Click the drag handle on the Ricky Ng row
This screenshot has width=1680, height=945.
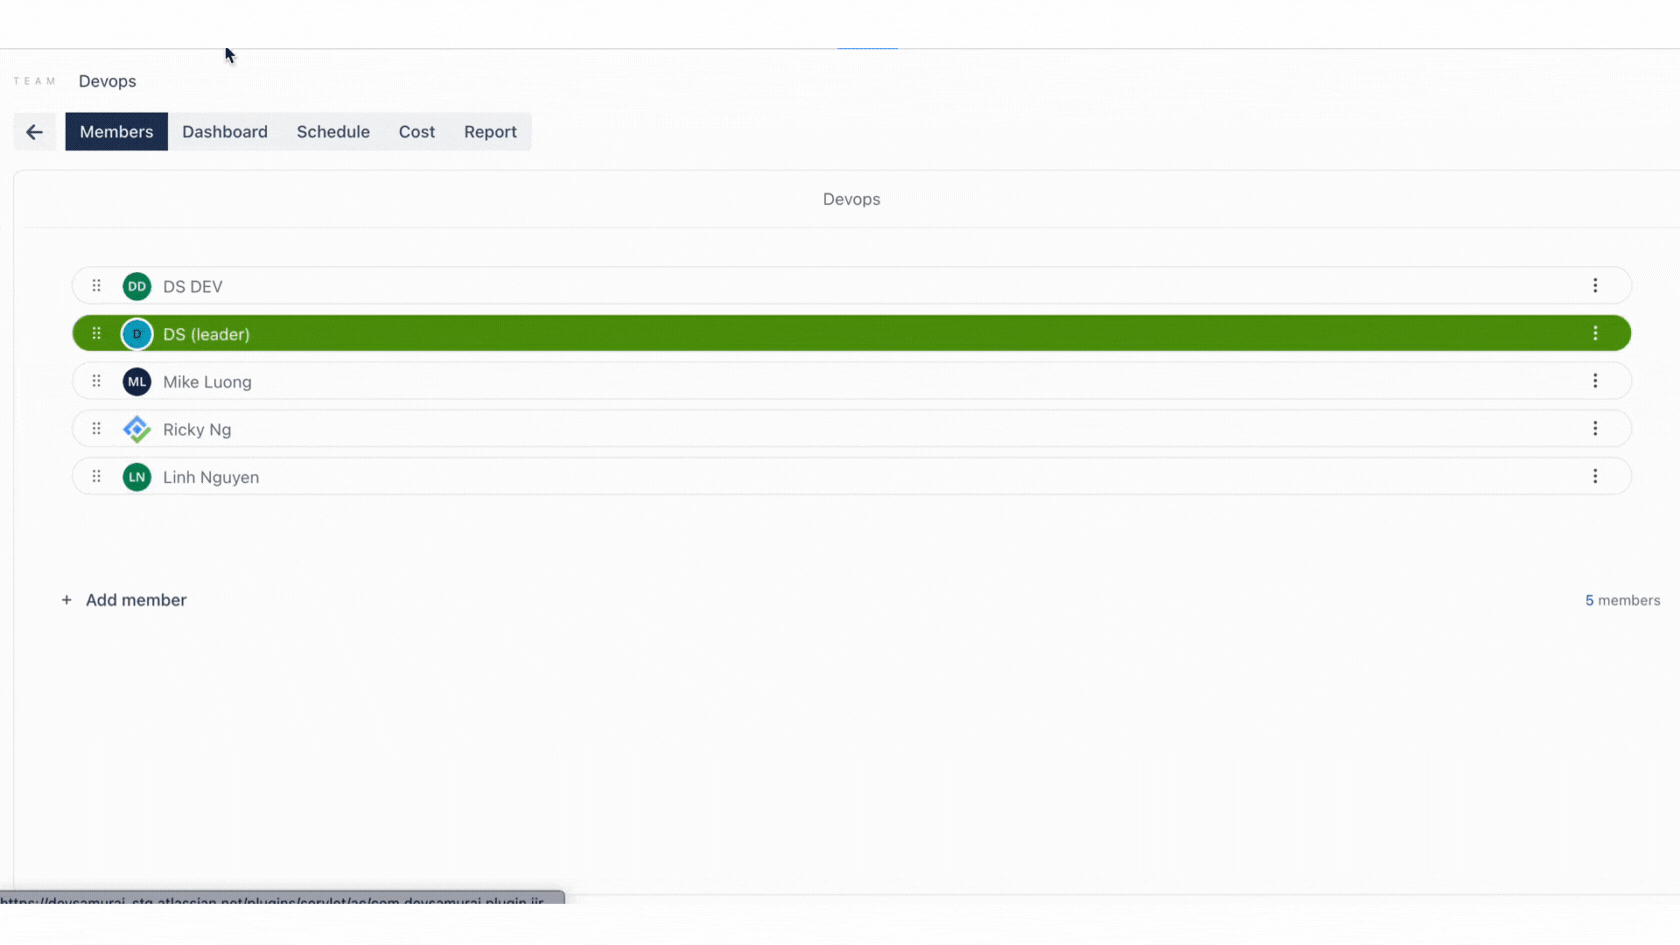pos(97,429)
